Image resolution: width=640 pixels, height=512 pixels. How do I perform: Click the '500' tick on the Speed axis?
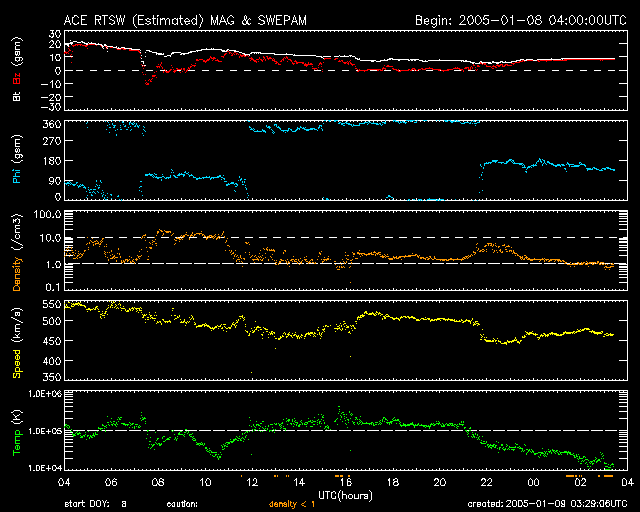[52, 321]
